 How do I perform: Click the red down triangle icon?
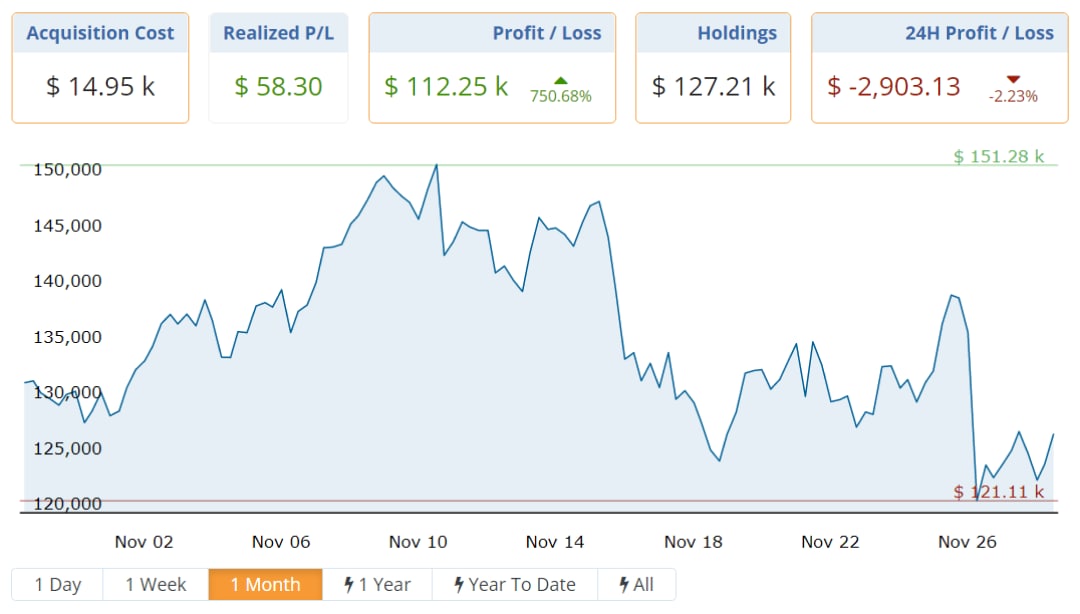click(x=1013, y=80)
